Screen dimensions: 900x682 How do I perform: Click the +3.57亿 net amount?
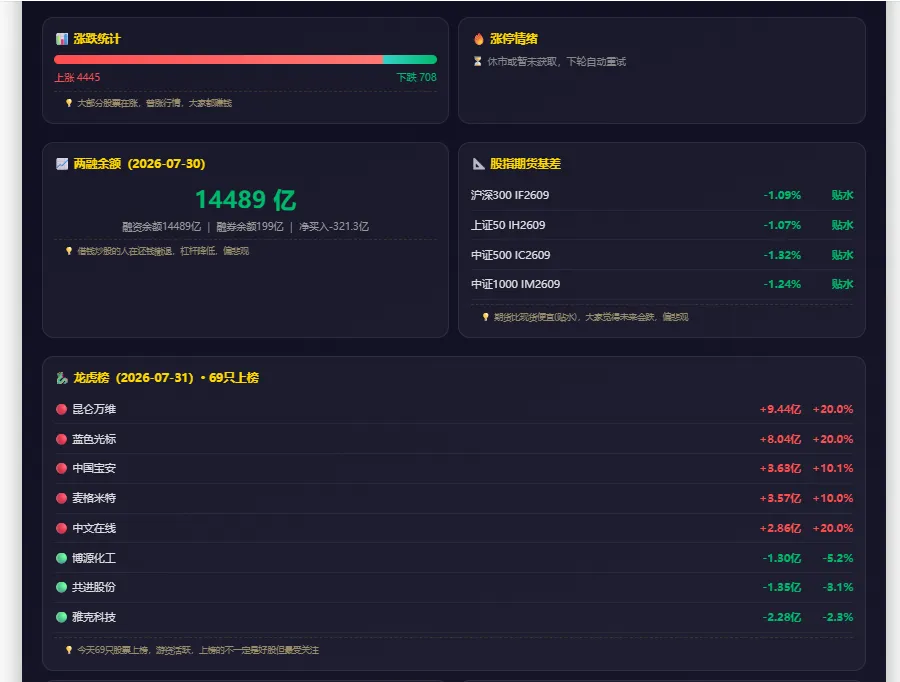780,498
